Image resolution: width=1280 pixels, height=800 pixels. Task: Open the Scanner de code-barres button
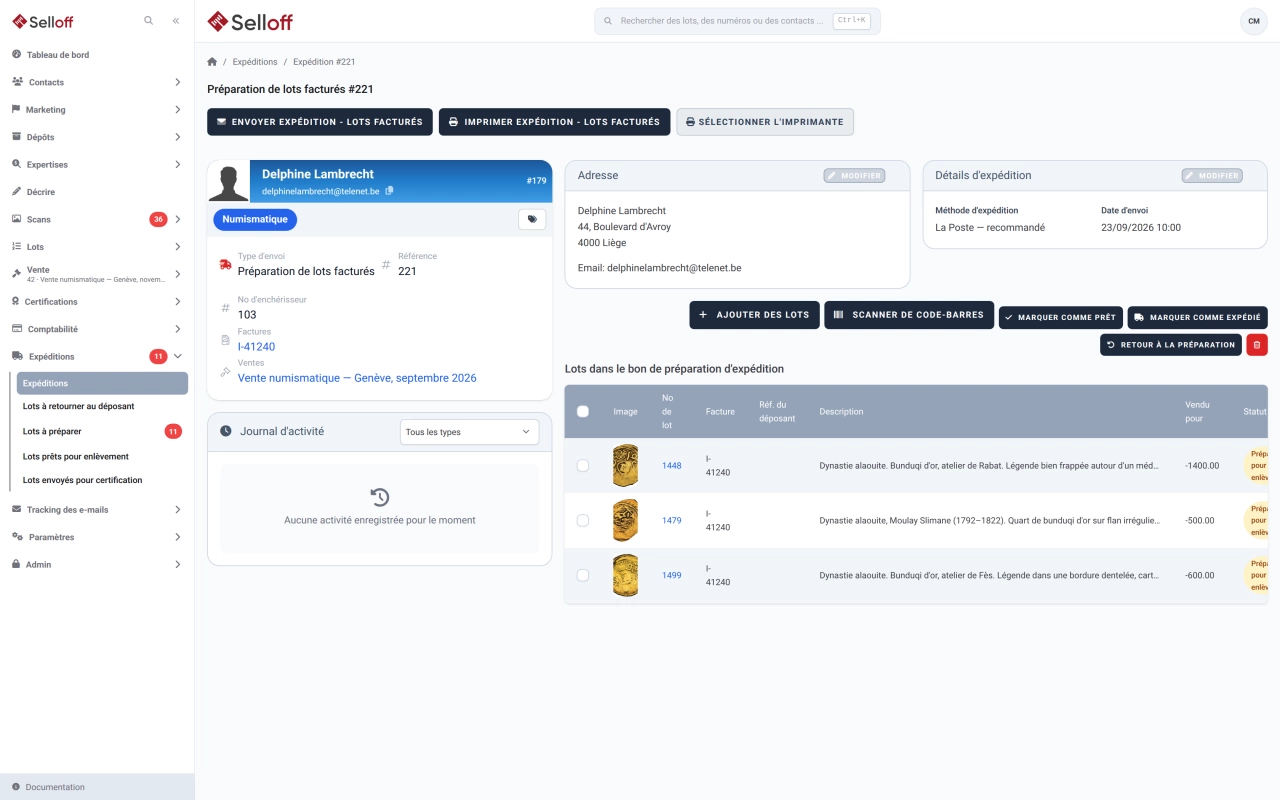tap(909, 315)
